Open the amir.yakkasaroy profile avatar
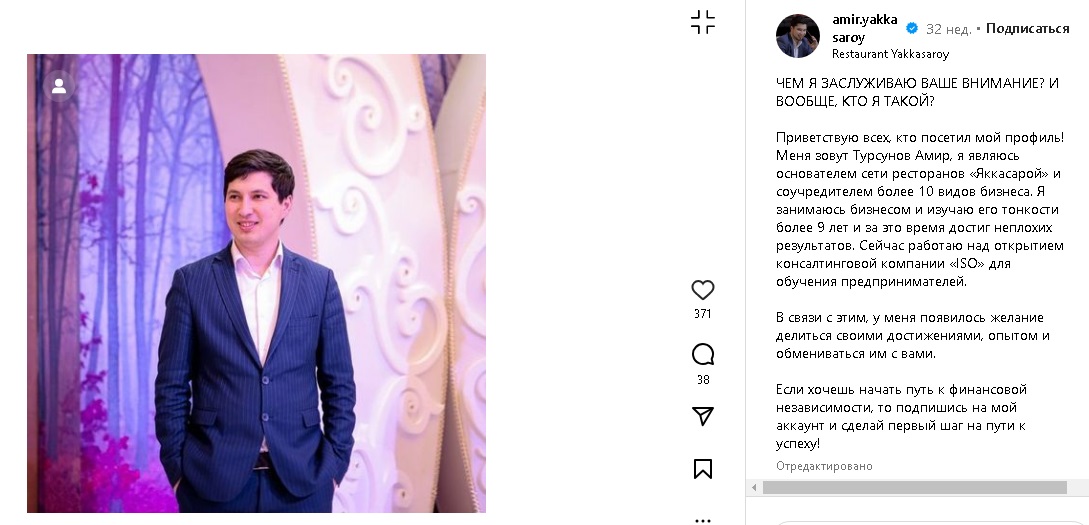1089x525 pixels. [x=798, y=36]
